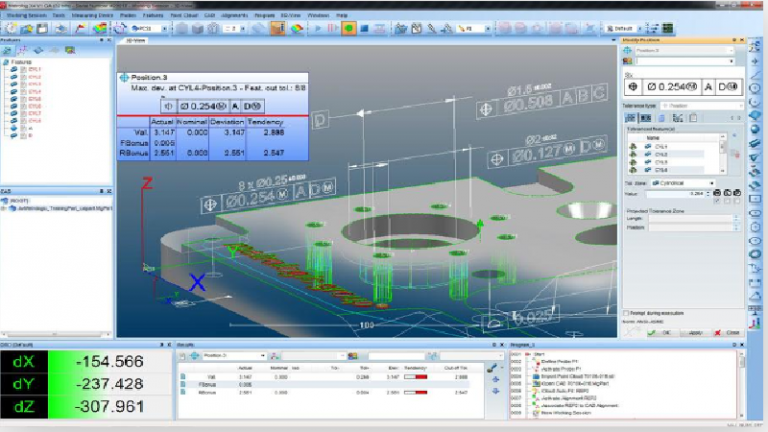Toggle the checked box under the Value field
The width and height of the screenshot is (768, 432).
[717, 201]
